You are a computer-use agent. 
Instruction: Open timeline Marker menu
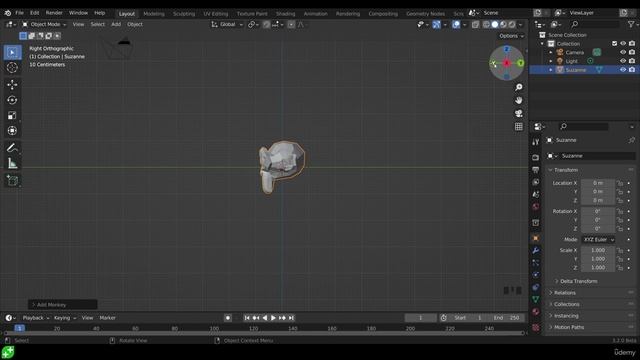pyautogui.click(x=107, y=318)
